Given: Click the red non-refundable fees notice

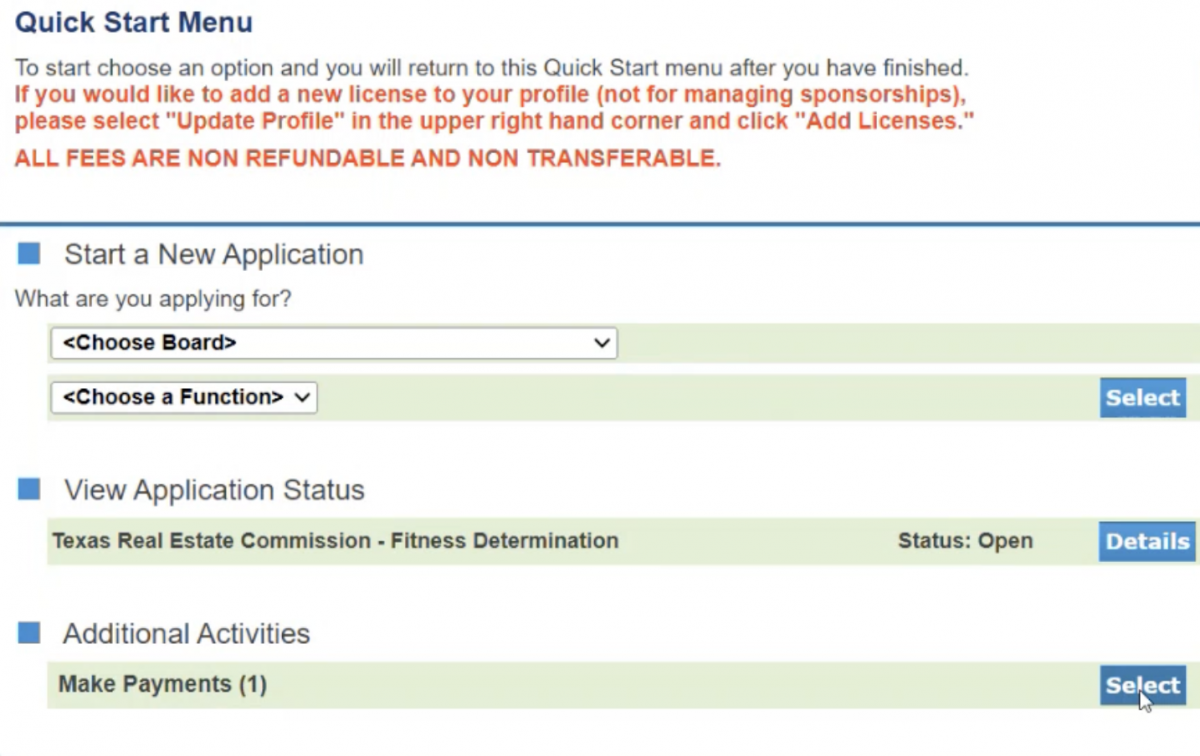Looking at the screenshot, I should pyautogui.click(x=367, y=159).
